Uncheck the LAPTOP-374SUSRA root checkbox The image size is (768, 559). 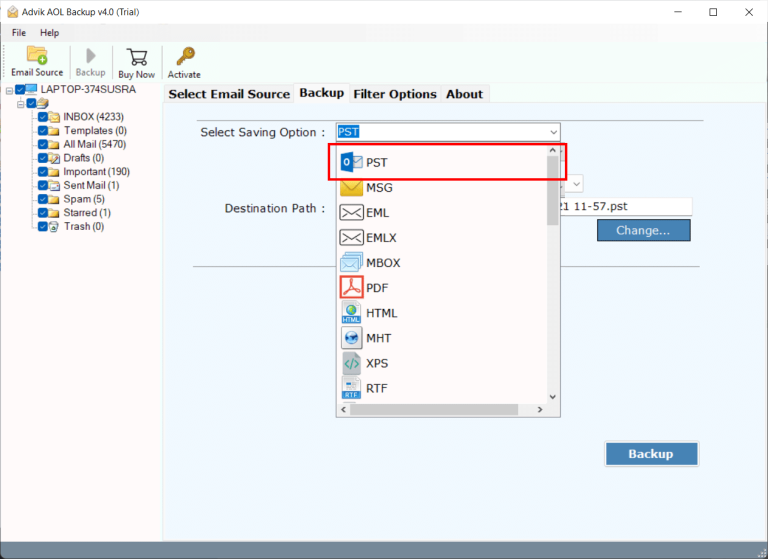20,90
